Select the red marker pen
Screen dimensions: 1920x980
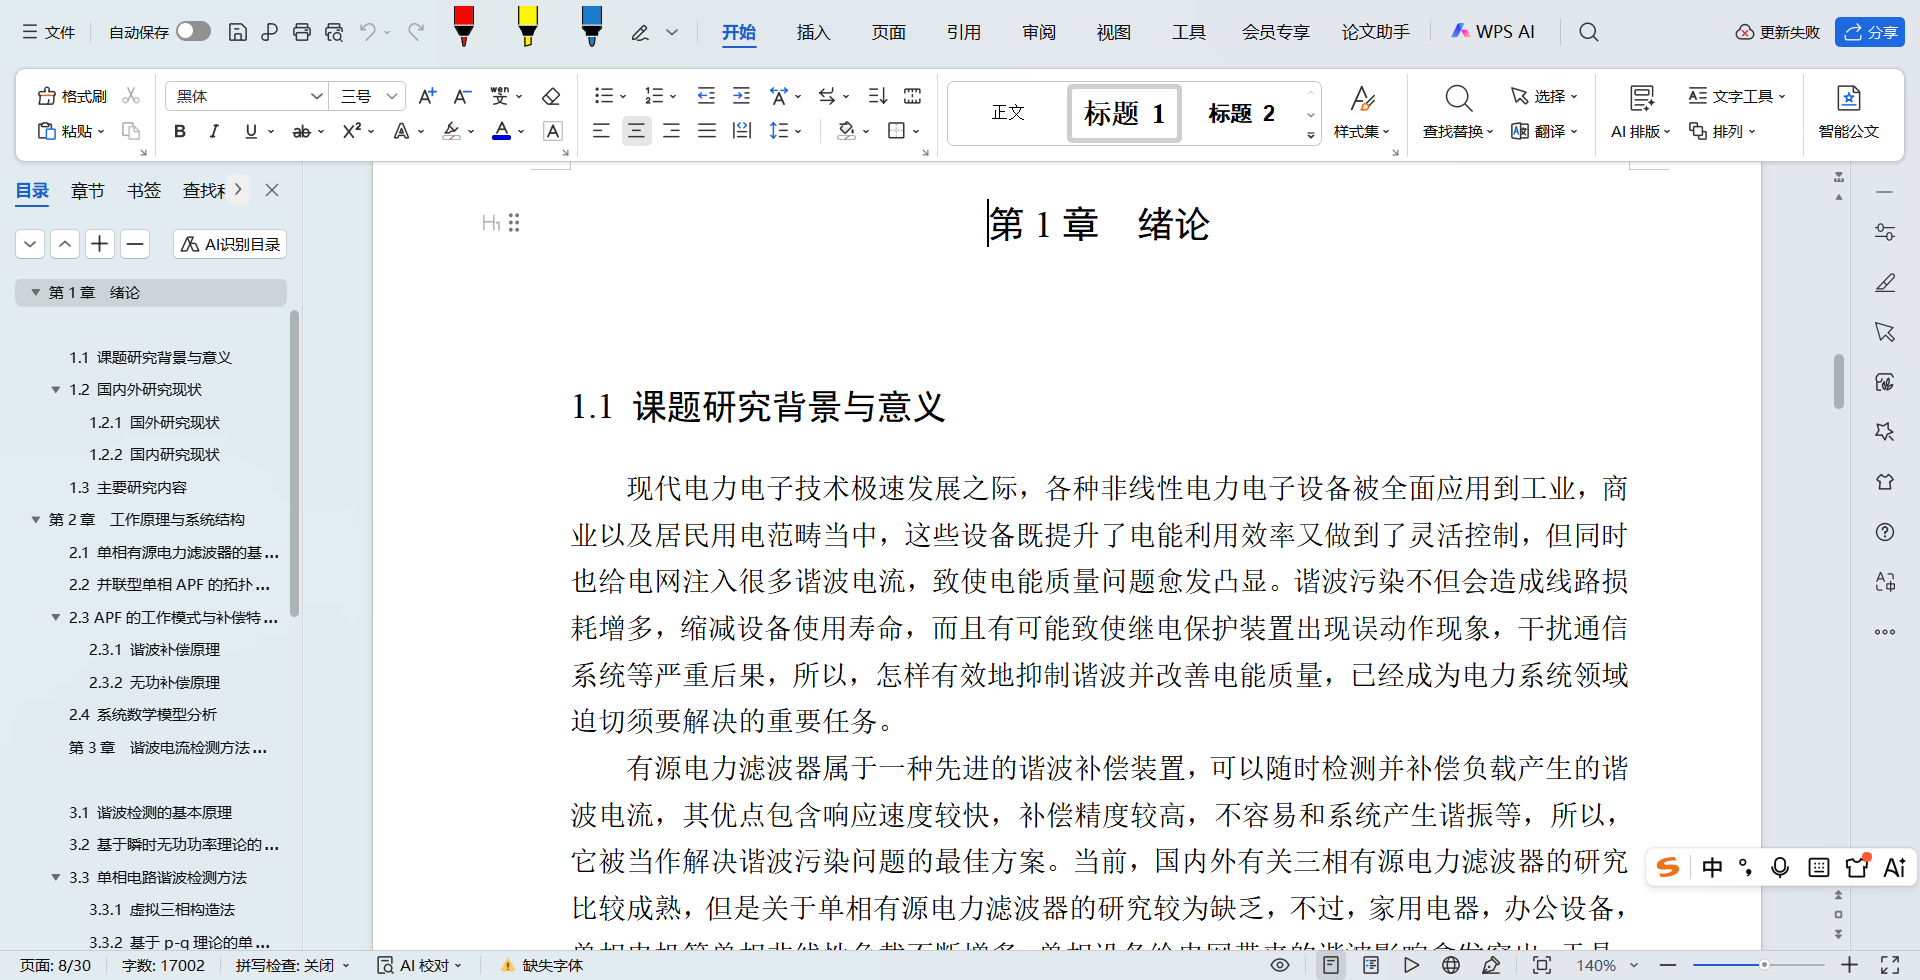pos(464,26)
